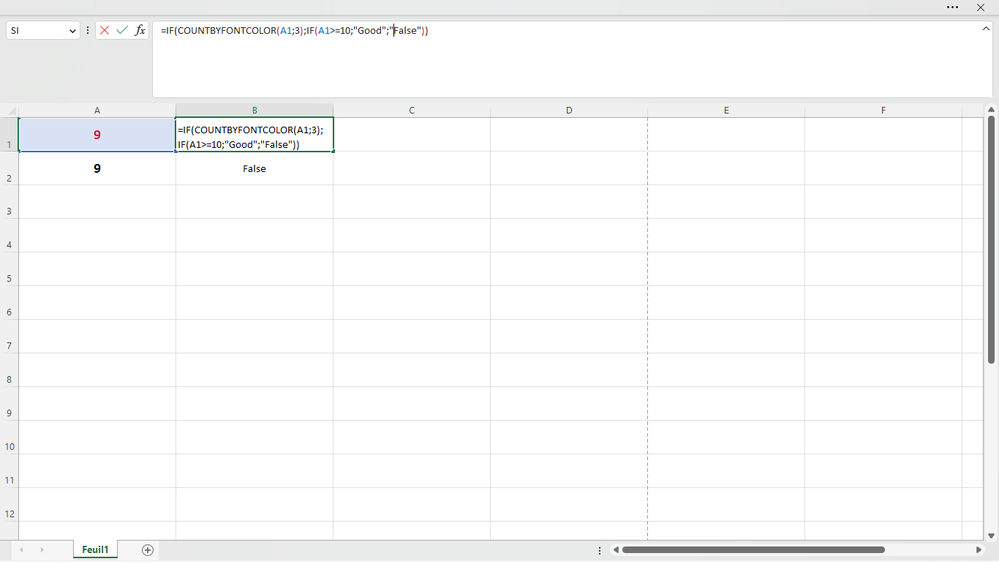The image size is (999, 581).
Task: Click horizontal scrollbar right arrow
Action: pyautogui.click(x=979, y=550)
